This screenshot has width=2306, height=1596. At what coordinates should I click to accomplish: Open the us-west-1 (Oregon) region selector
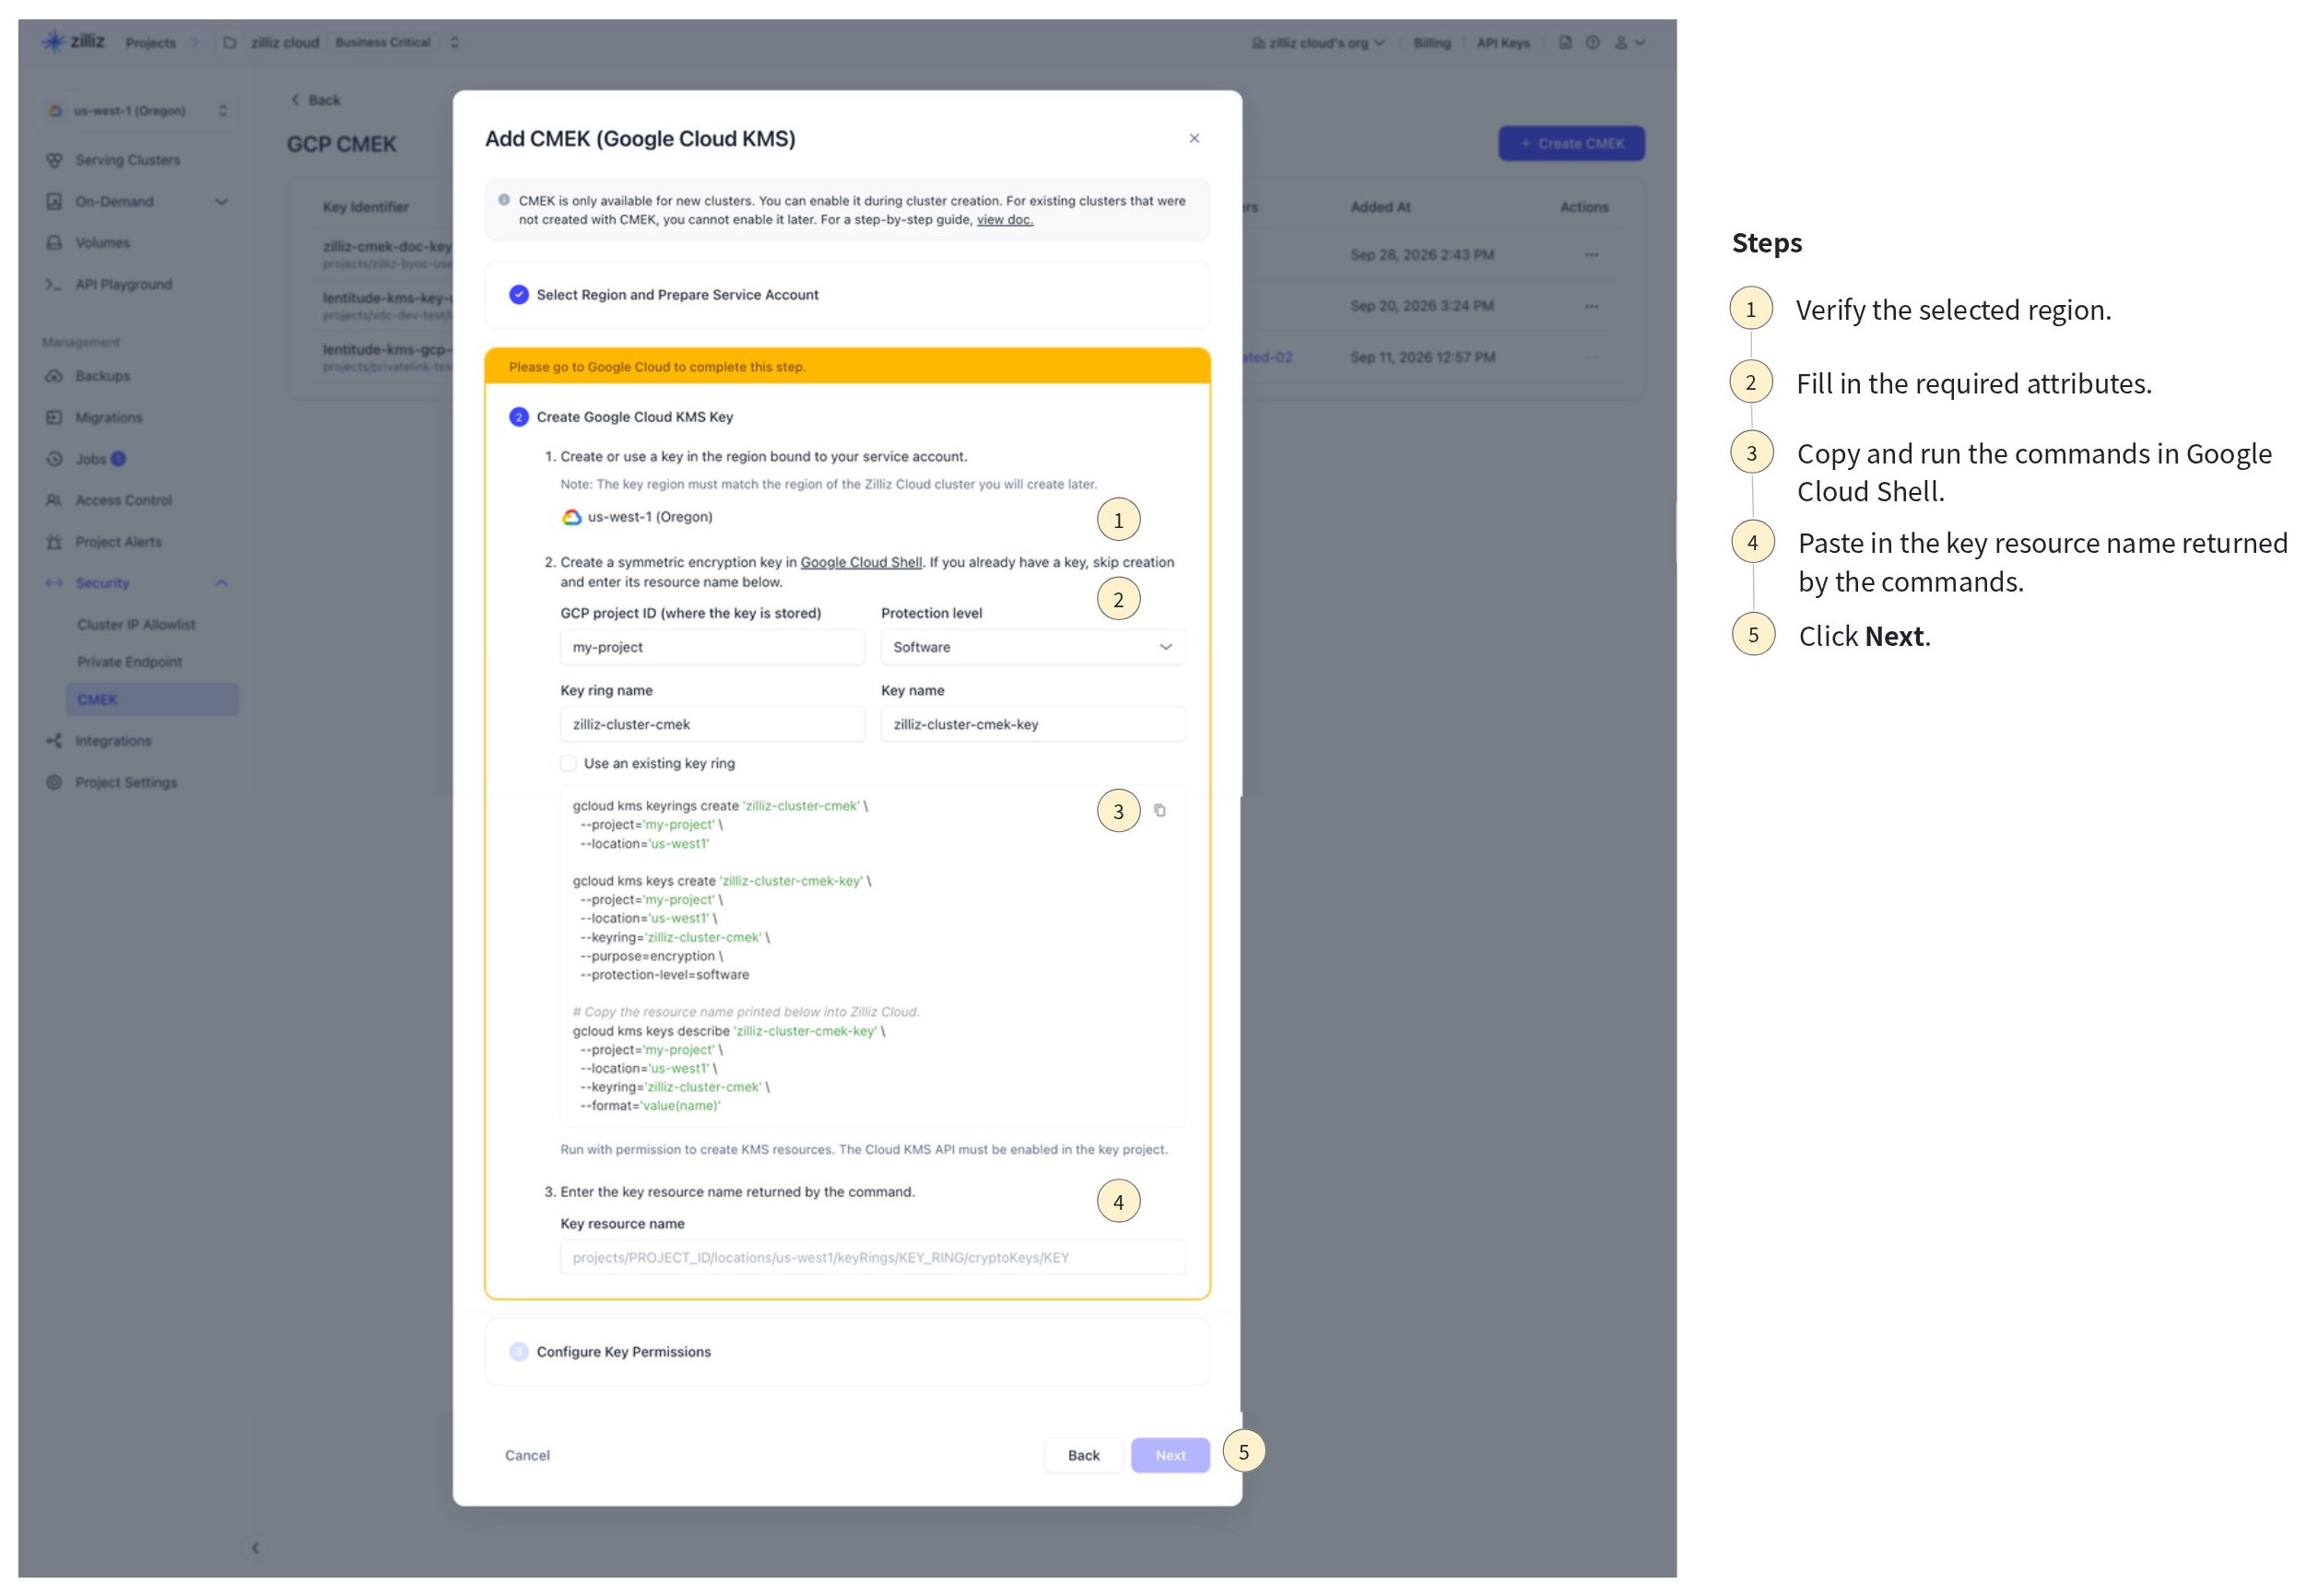(139, 111)
